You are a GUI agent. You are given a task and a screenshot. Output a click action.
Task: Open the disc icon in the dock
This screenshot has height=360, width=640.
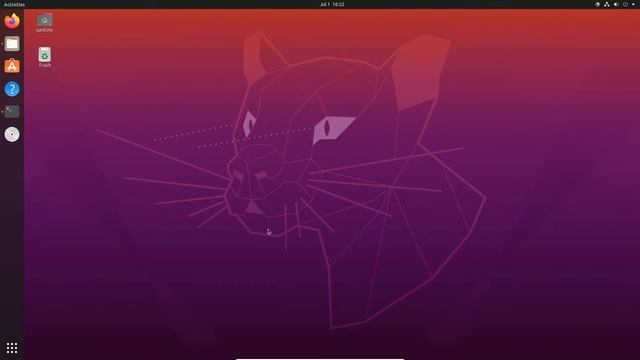12,134
